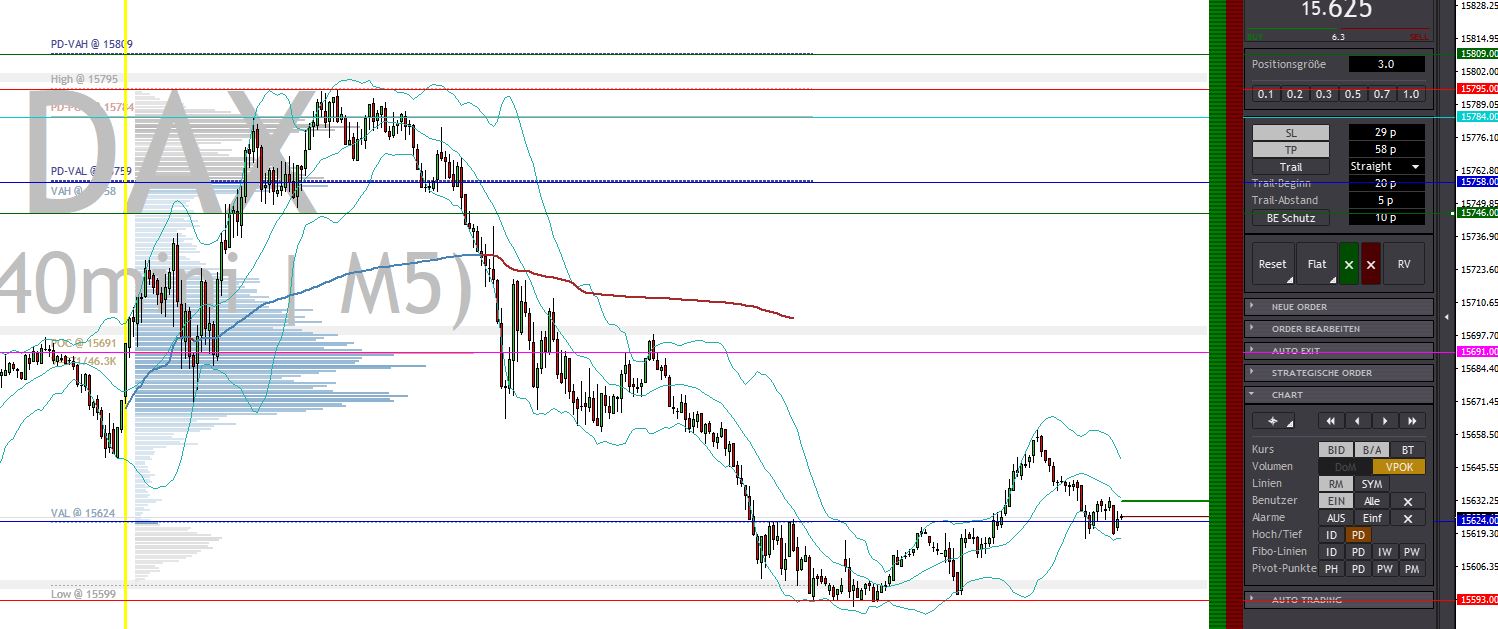Toggle Benutzer EIN button
The width and height of the screenshot is (1498, 629).
[x=1336, y=501]
